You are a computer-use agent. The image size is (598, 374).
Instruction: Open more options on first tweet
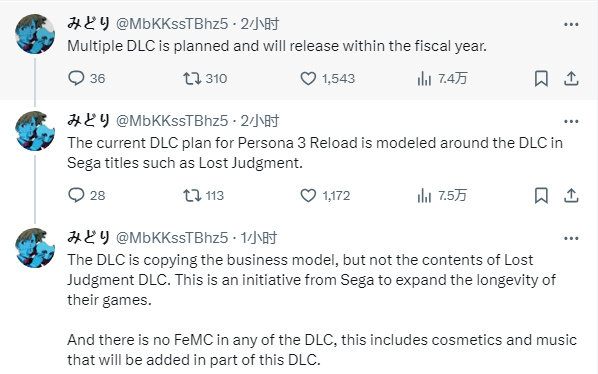point(571,24)
